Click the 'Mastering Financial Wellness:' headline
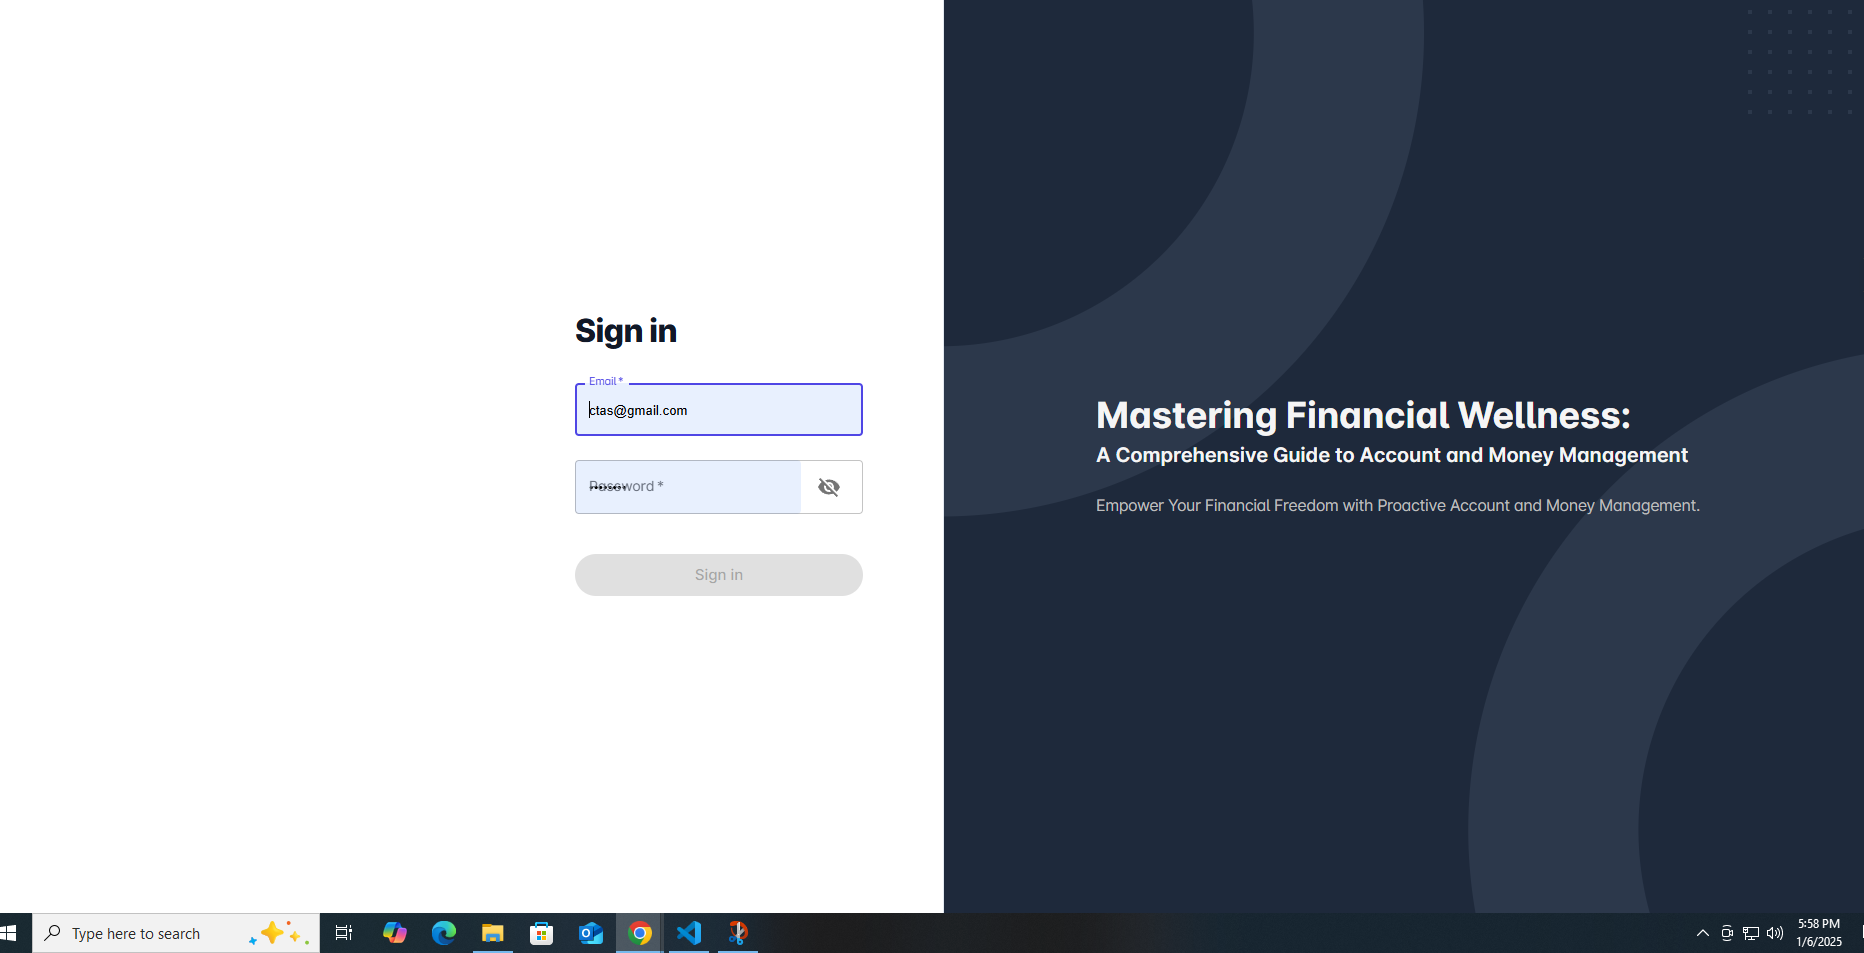This screenshot has width=1864, height=953. [x=1363, y=415]
